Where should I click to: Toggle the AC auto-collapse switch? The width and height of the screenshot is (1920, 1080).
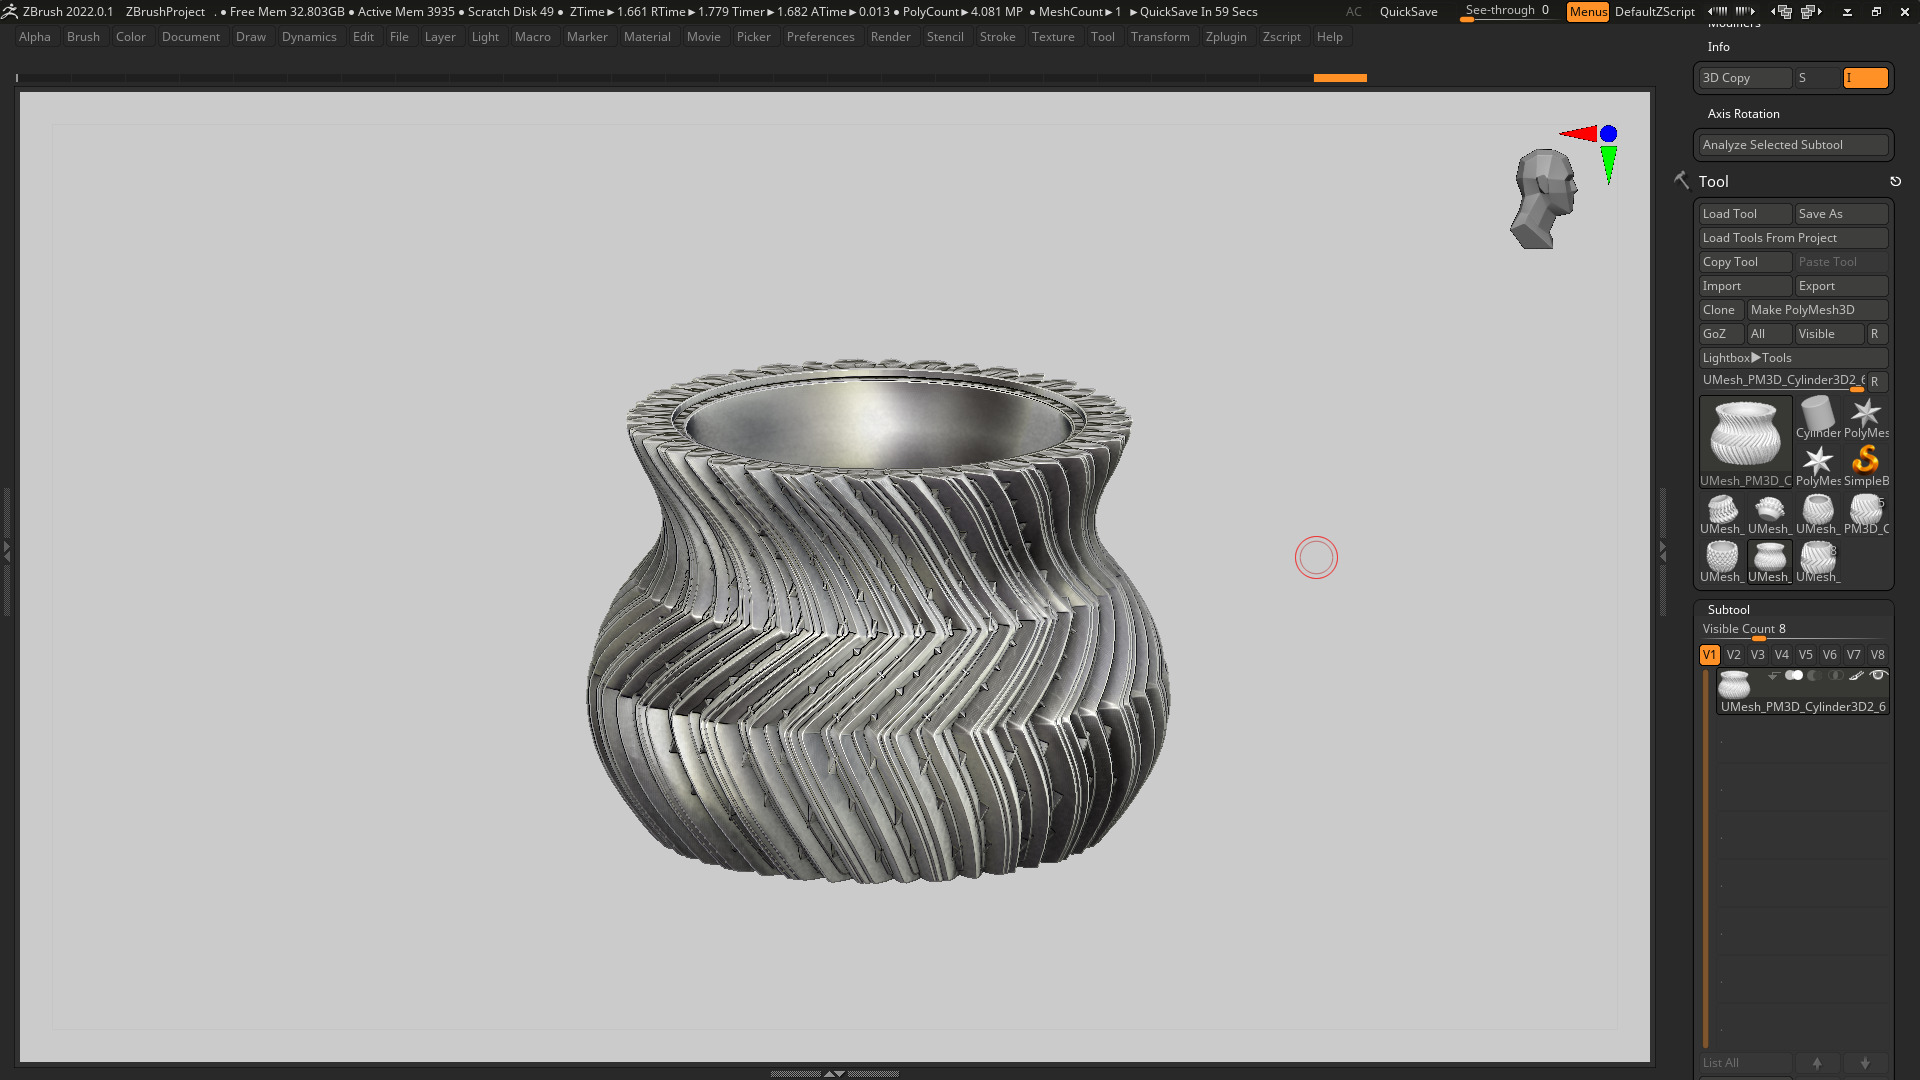click(x=1354, y=11)
